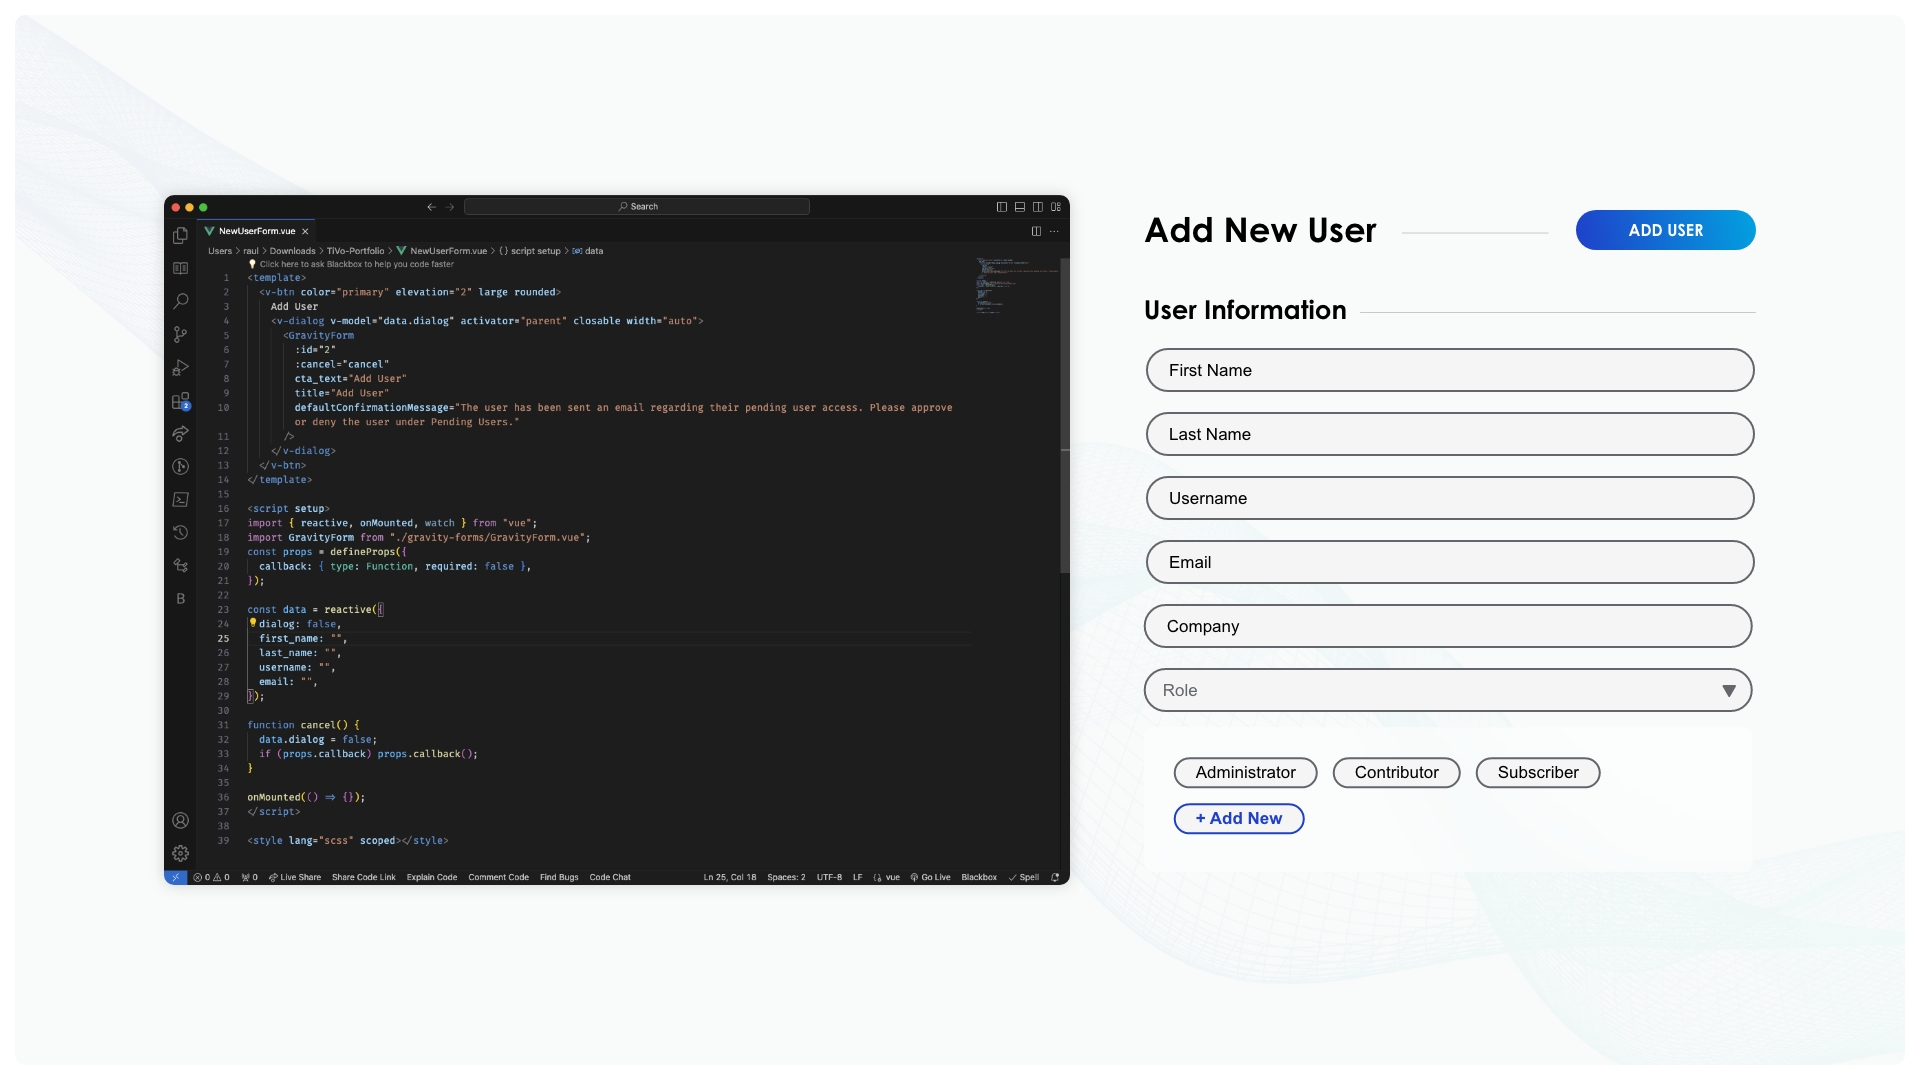Click the Blackbox B icon in activity bar
The height and width of the screenshot is (1080, 1920).
(x=180, y=598)
